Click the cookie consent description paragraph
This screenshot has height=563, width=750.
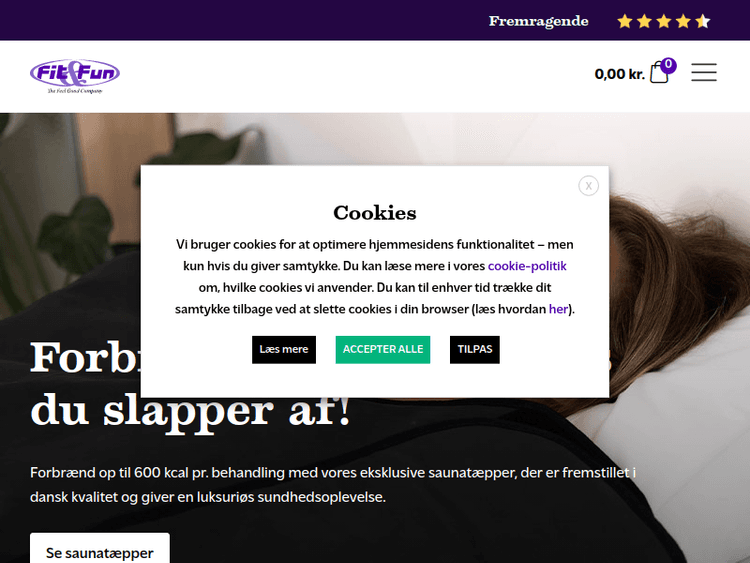tap(375, 277)
